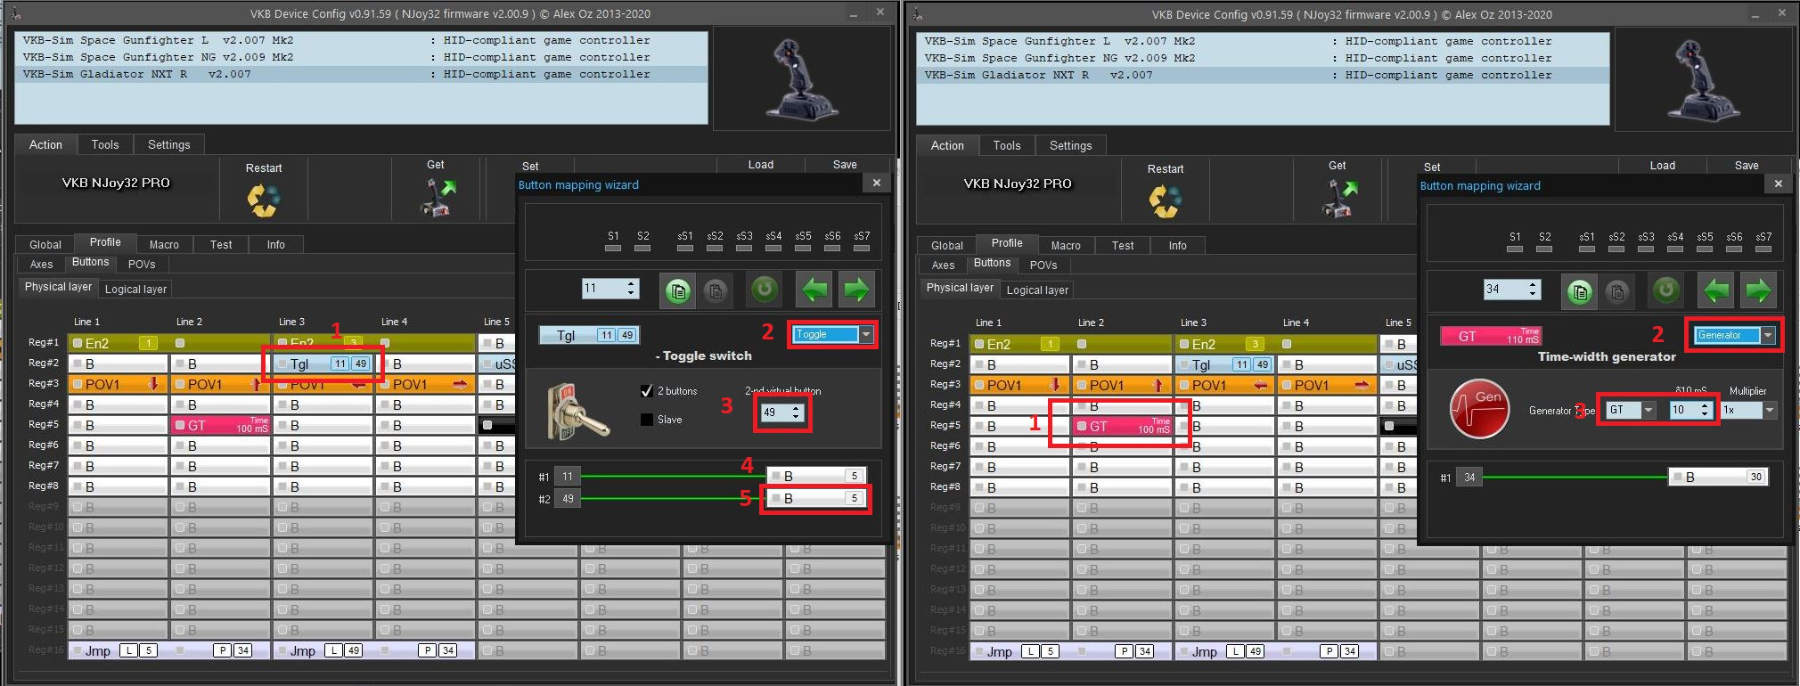This screenshot has width=1800, height=686.
Task: Open the Action tab in left window
Action: (46, 145)
